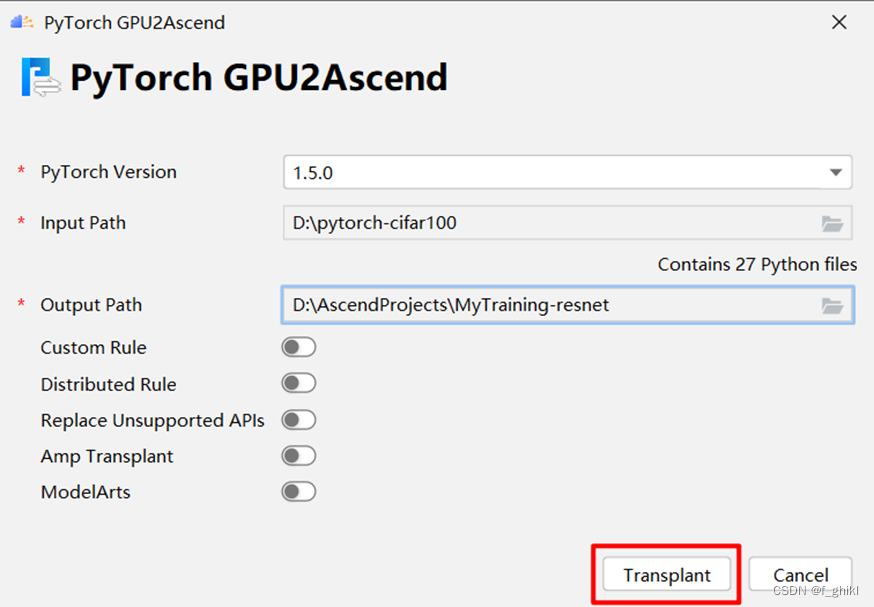The image size is (874, 607).
Task: Enable Replace Unsupported APIs
Action: point(298,420)
